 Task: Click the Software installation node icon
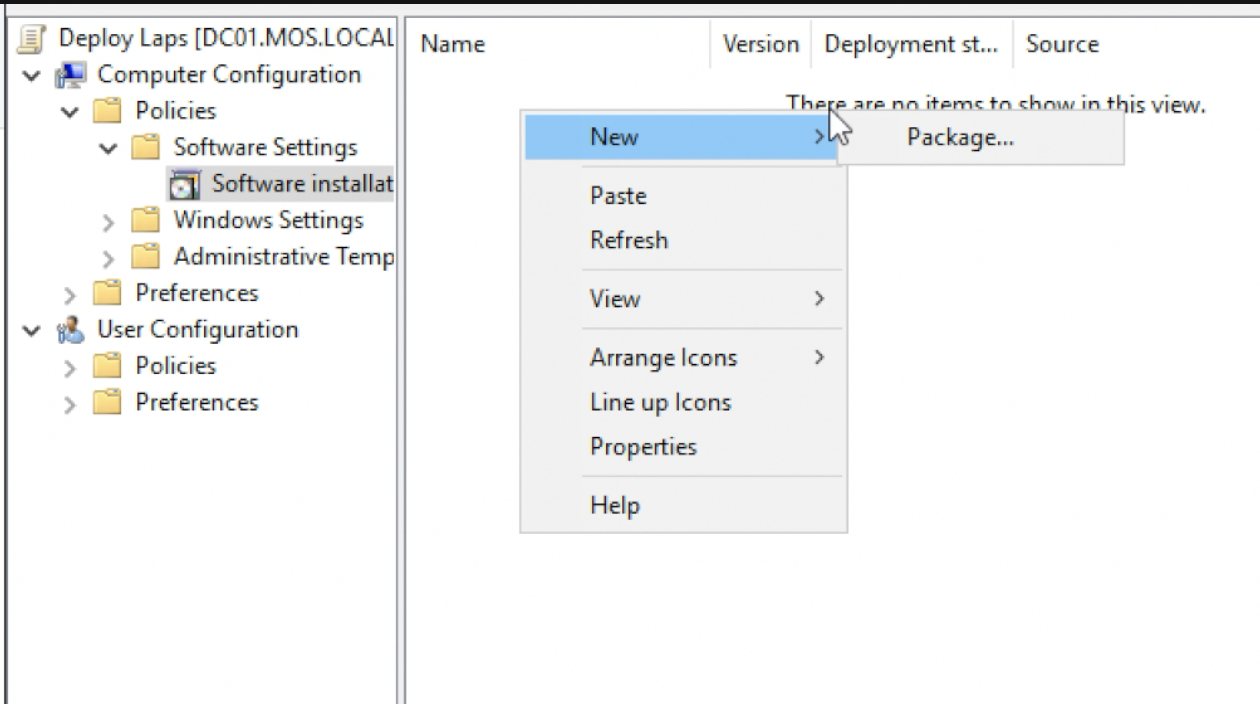tap(185, 185)
